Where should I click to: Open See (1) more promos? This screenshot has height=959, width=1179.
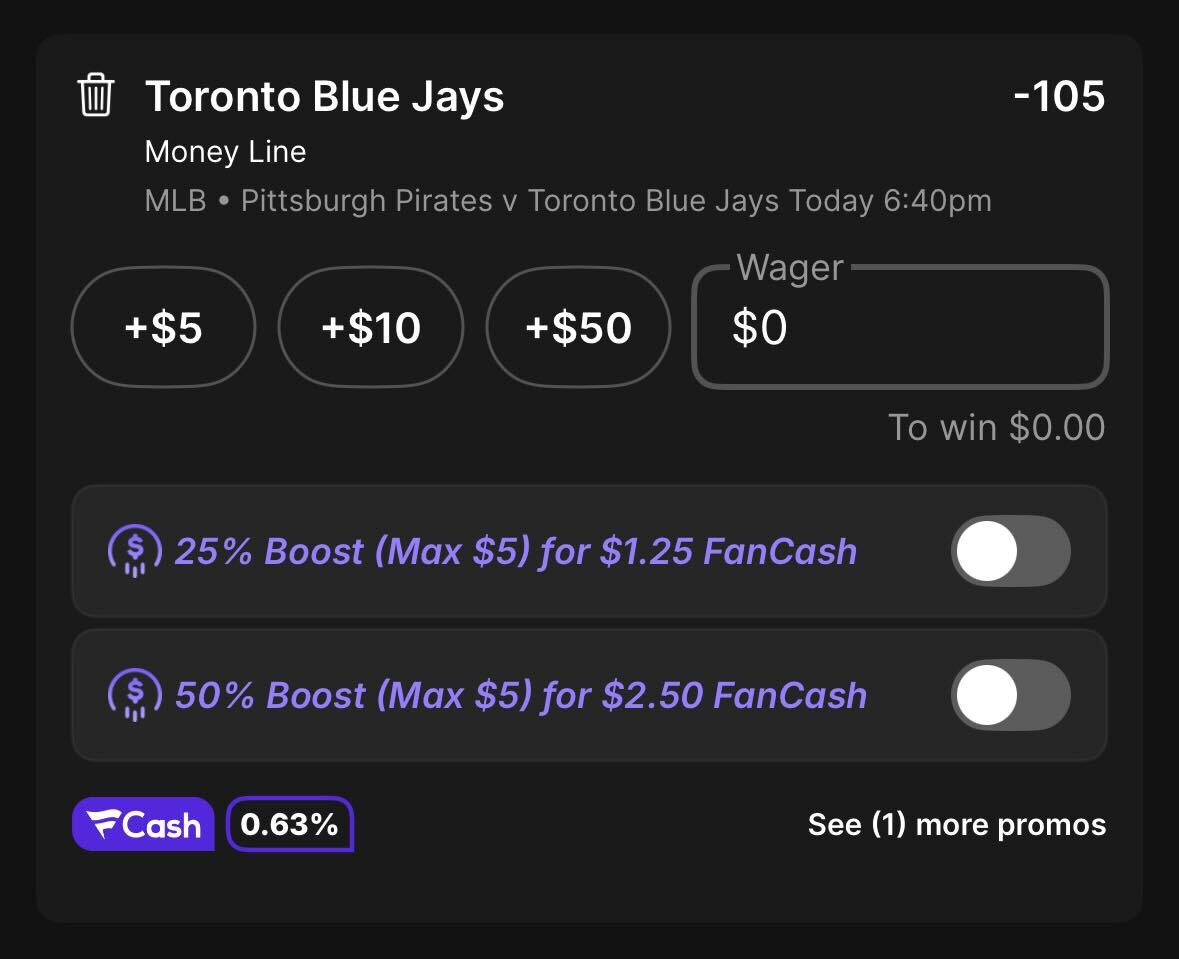pyautogui.click(x=956, y=824)
